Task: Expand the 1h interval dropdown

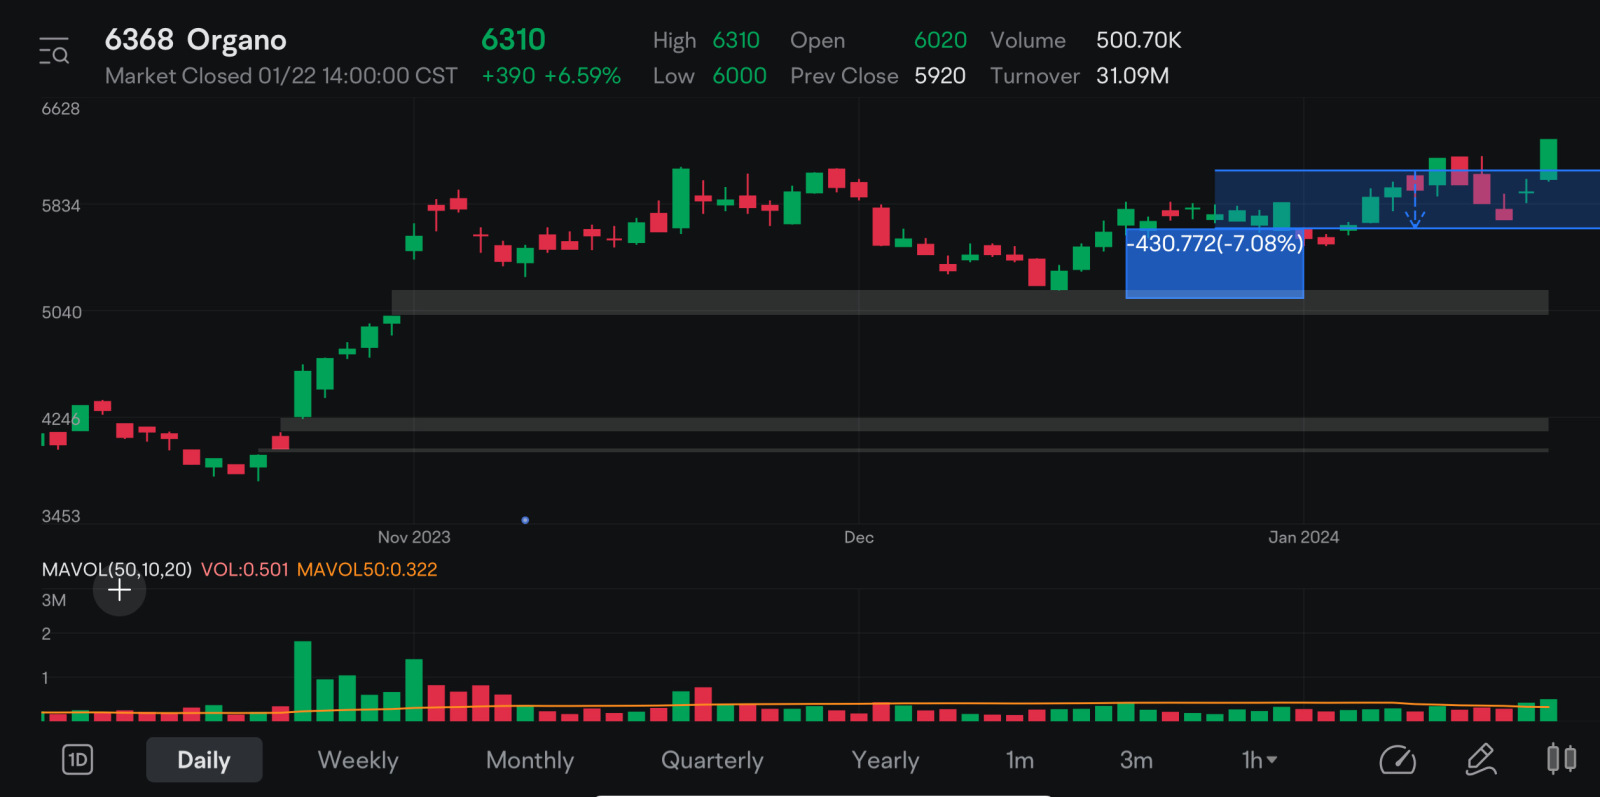Action: point(1259,760)
